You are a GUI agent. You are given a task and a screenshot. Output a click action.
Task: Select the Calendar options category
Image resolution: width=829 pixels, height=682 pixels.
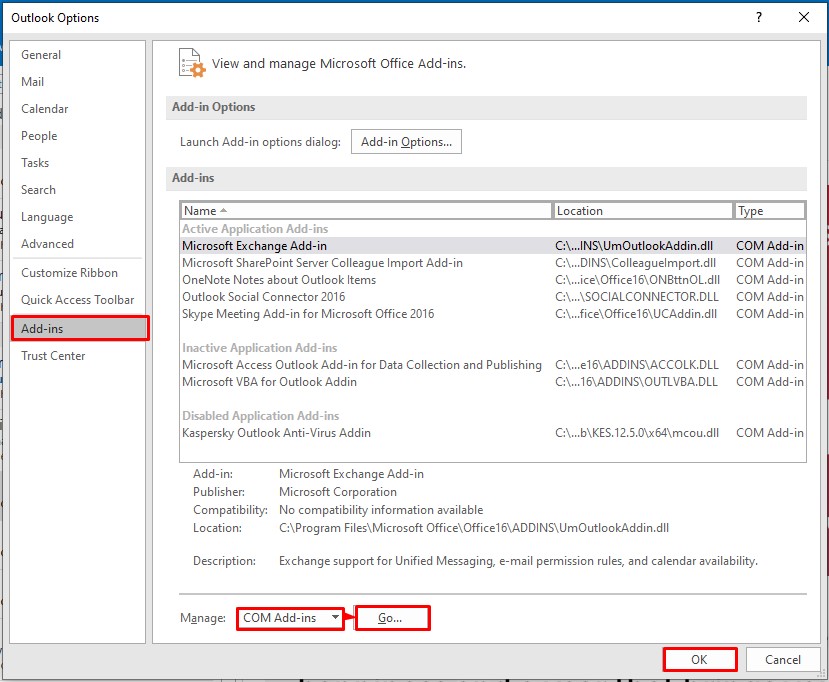tap(45, 109)
